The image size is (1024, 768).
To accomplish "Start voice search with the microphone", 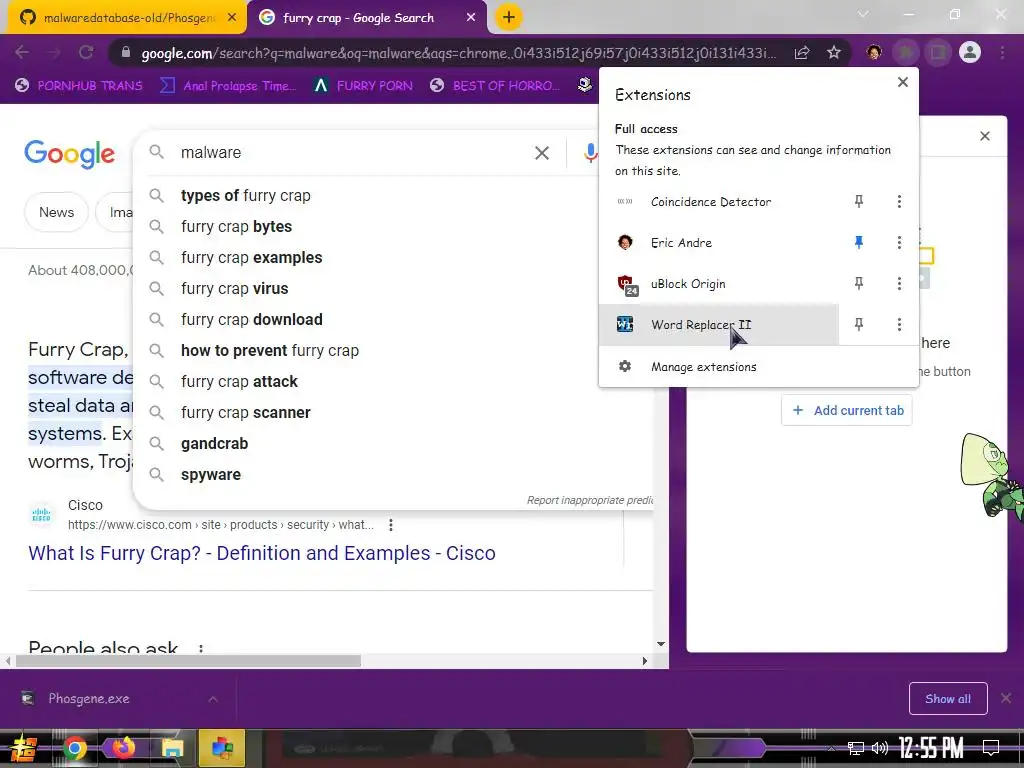I will [x=590, y=153].
